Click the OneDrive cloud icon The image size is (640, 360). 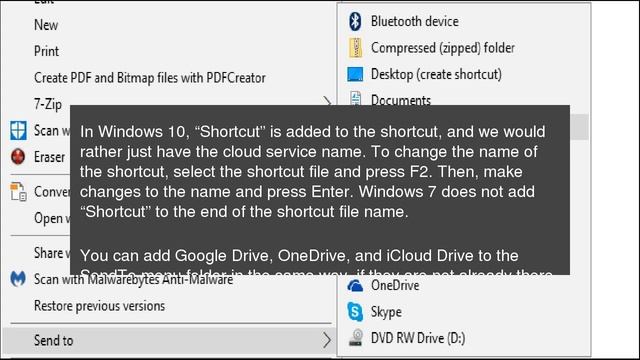[355, 286]
